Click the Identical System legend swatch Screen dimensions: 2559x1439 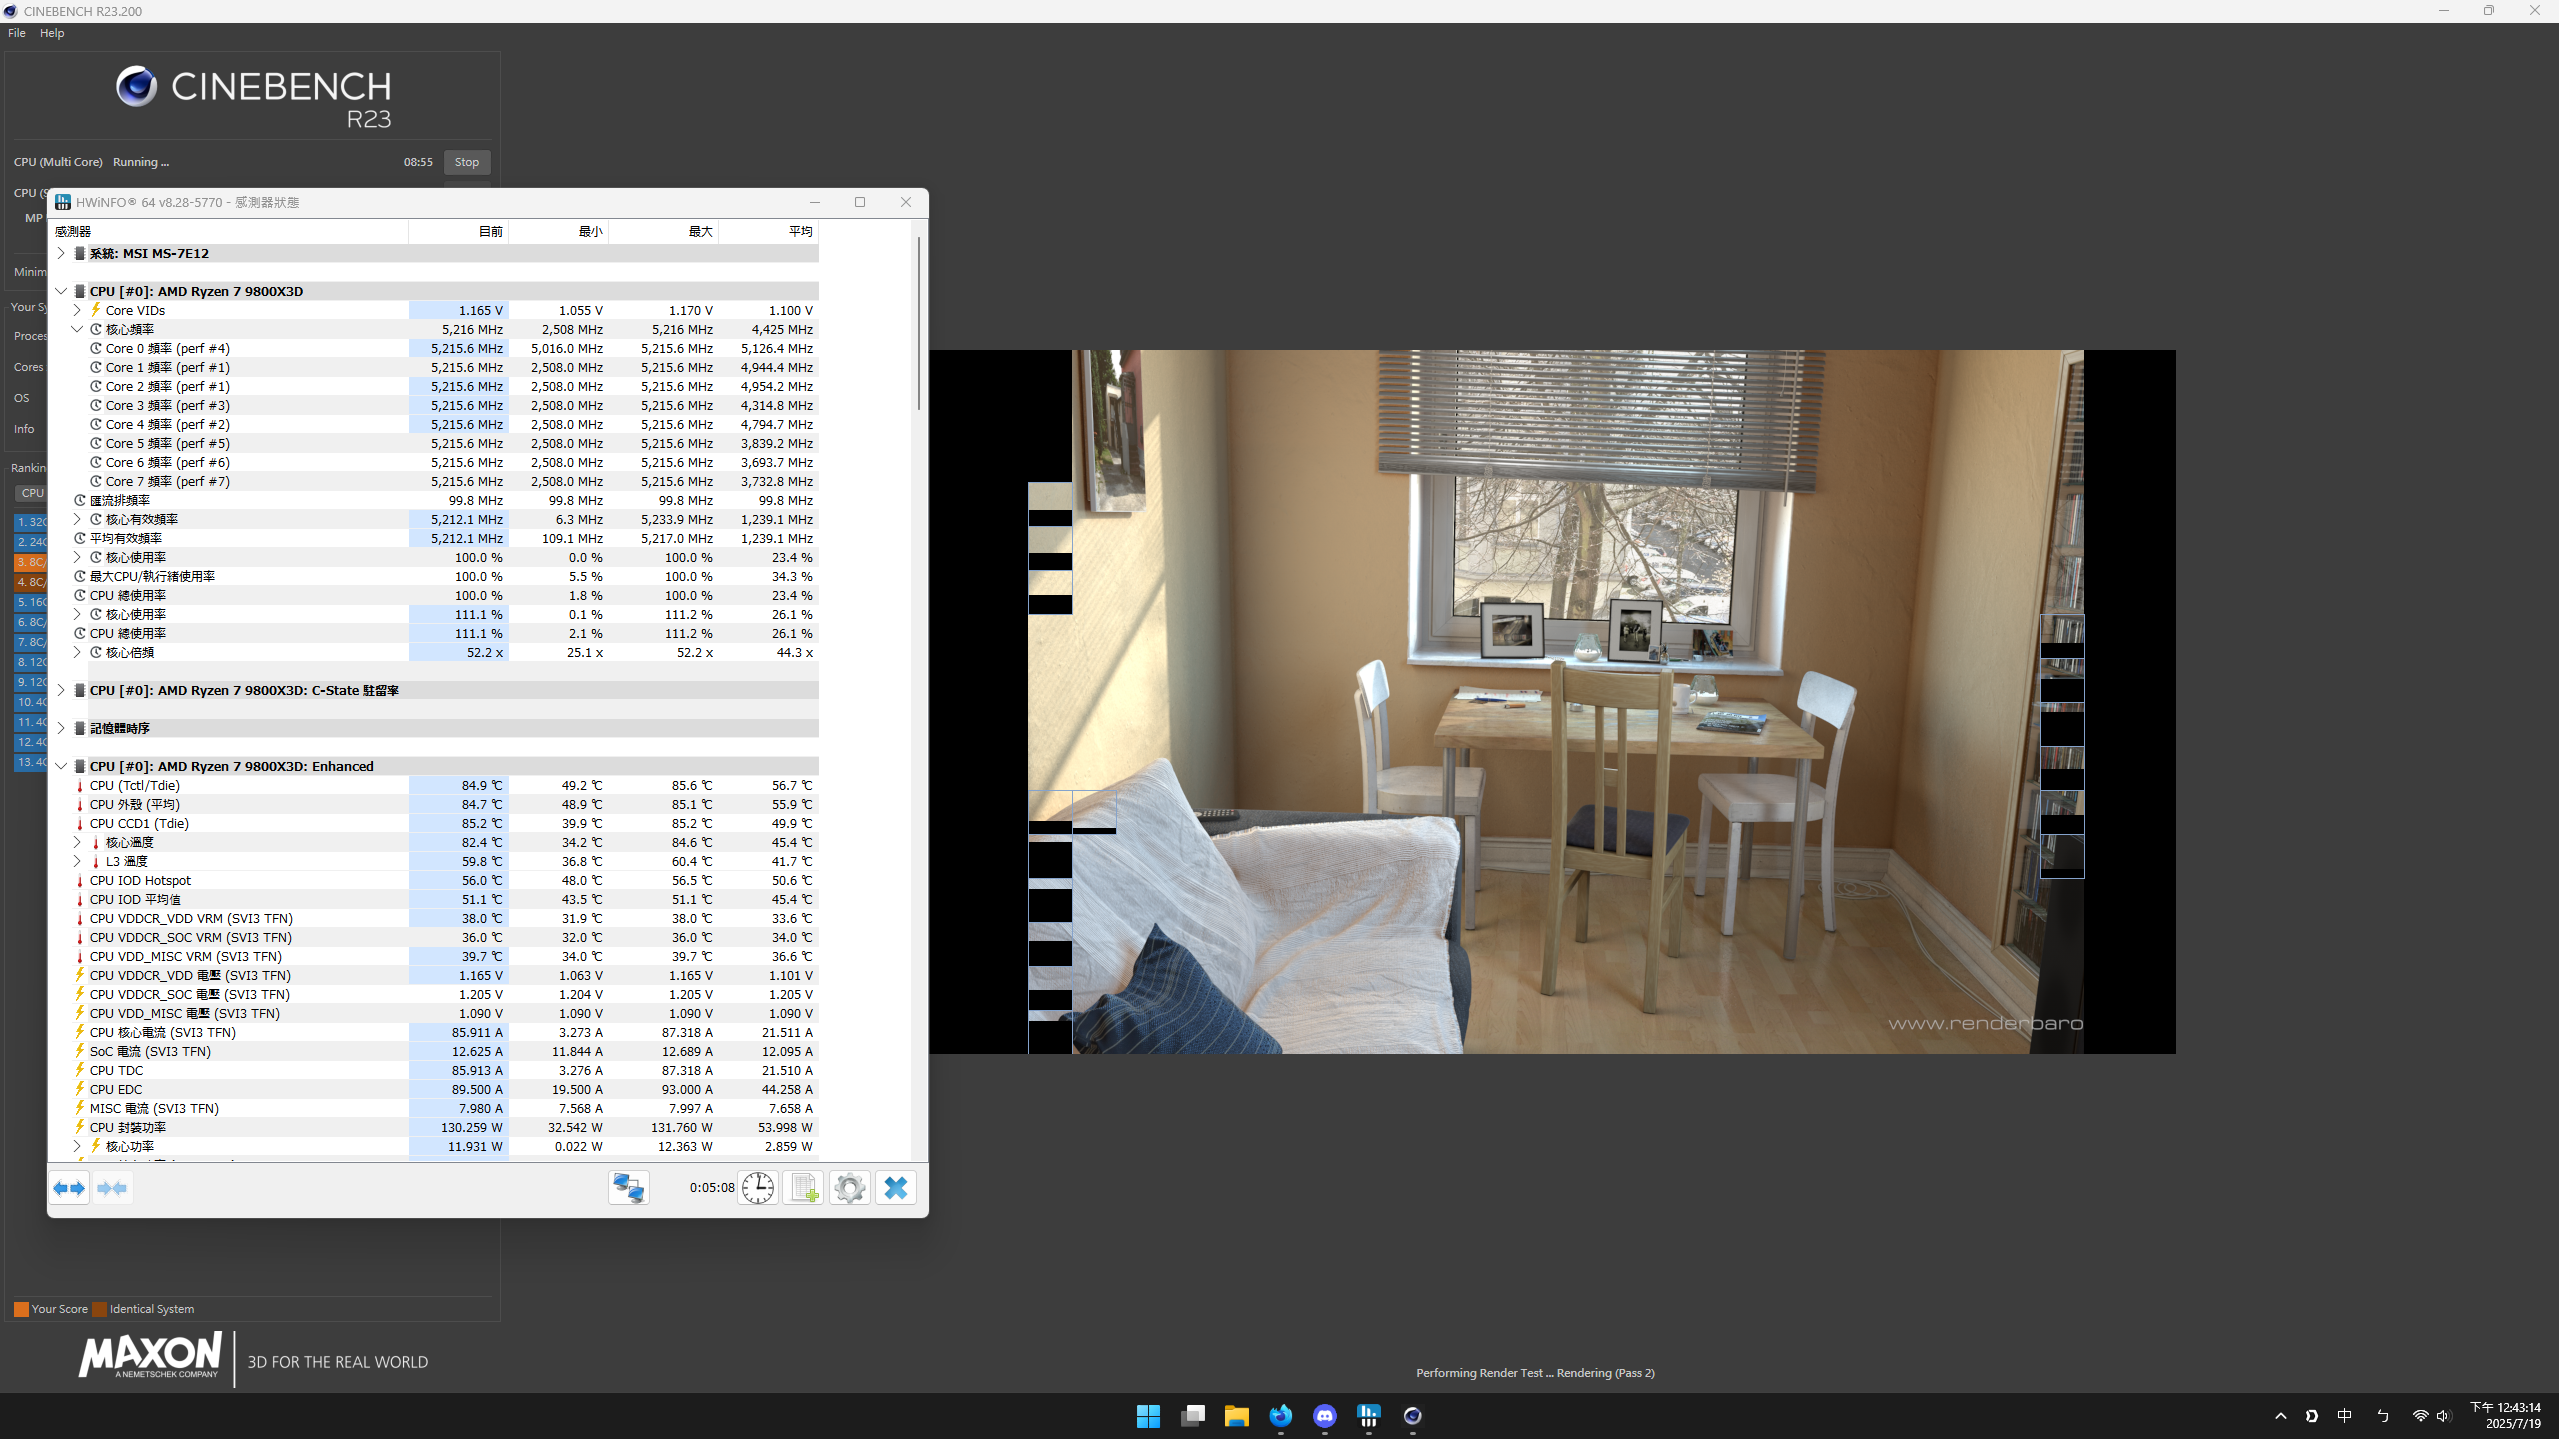pyautogui.click(x=100, y=1309)
